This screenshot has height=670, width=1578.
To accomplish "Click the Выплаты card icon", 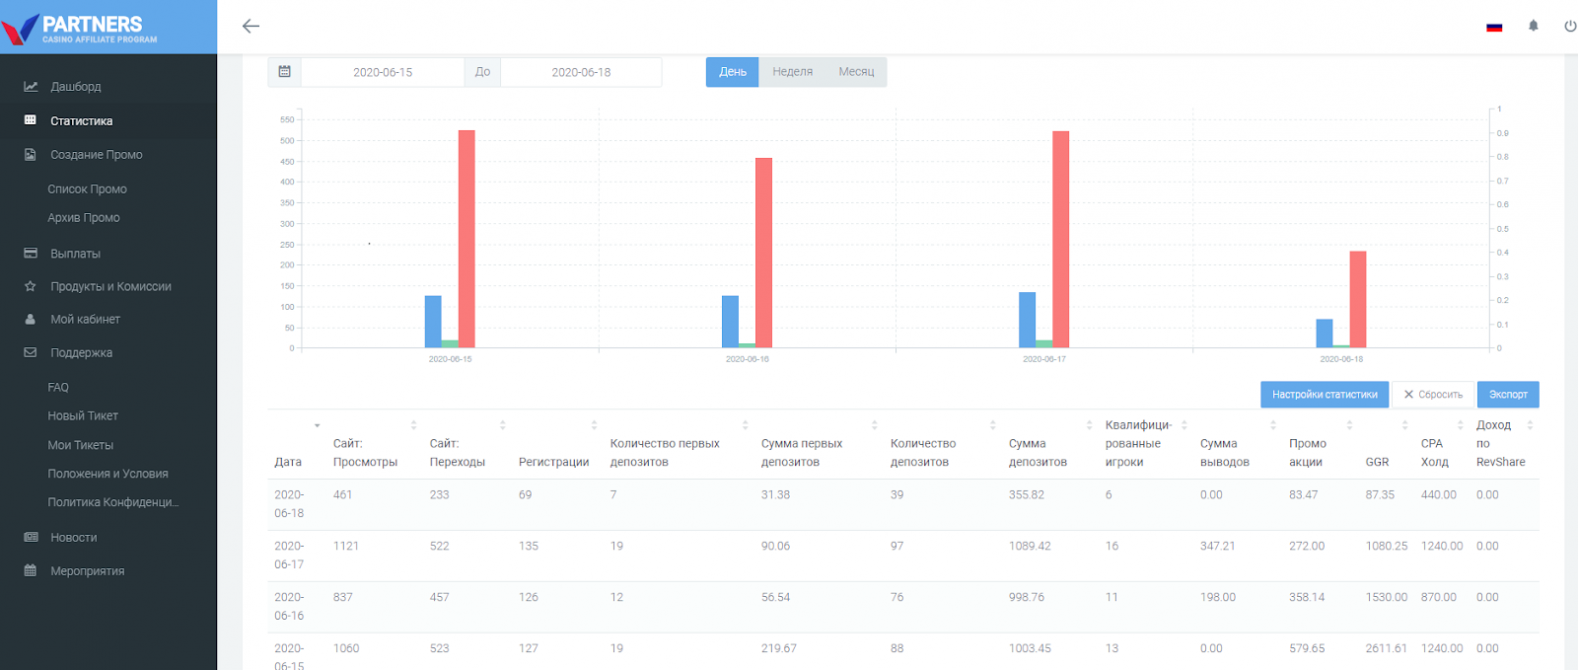I will coord(31,254).
